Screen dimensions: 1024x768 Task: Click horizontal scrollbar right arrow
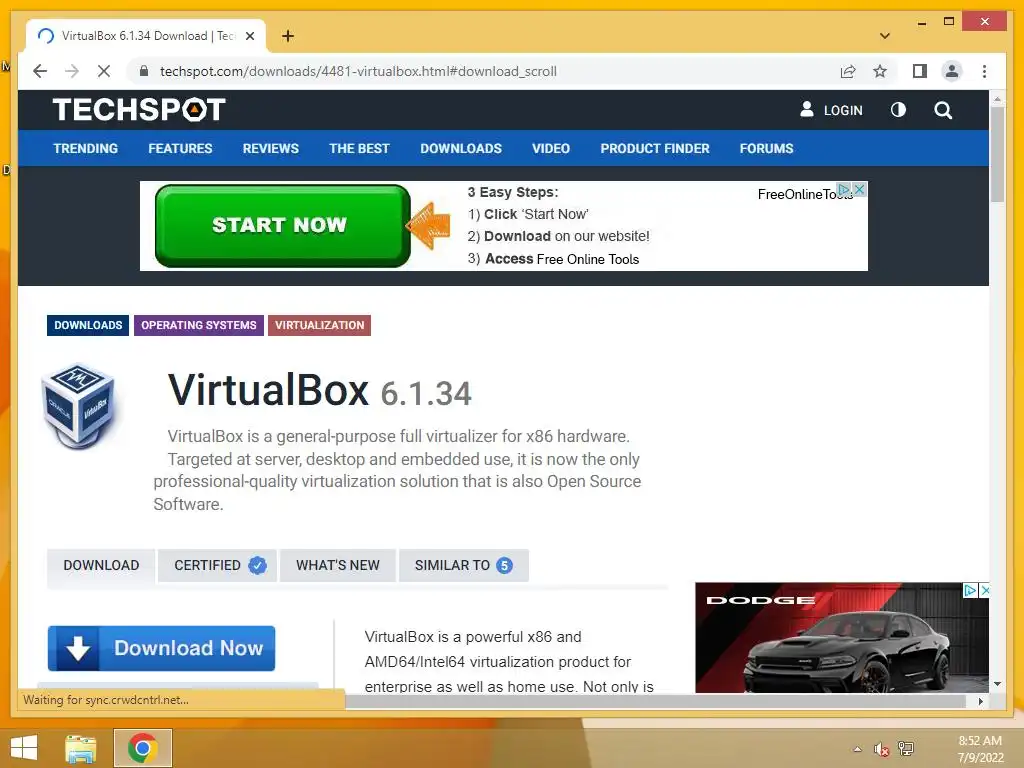pos(980,701)
